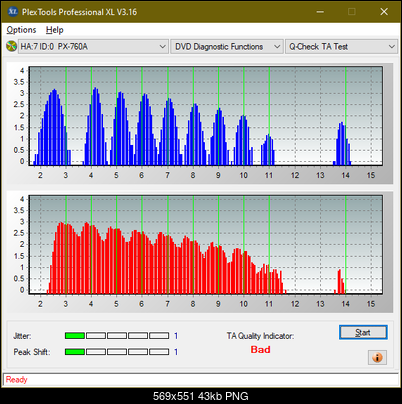
Task: Click the PlexTools XL title bar icon
Action: coord(13,12)
